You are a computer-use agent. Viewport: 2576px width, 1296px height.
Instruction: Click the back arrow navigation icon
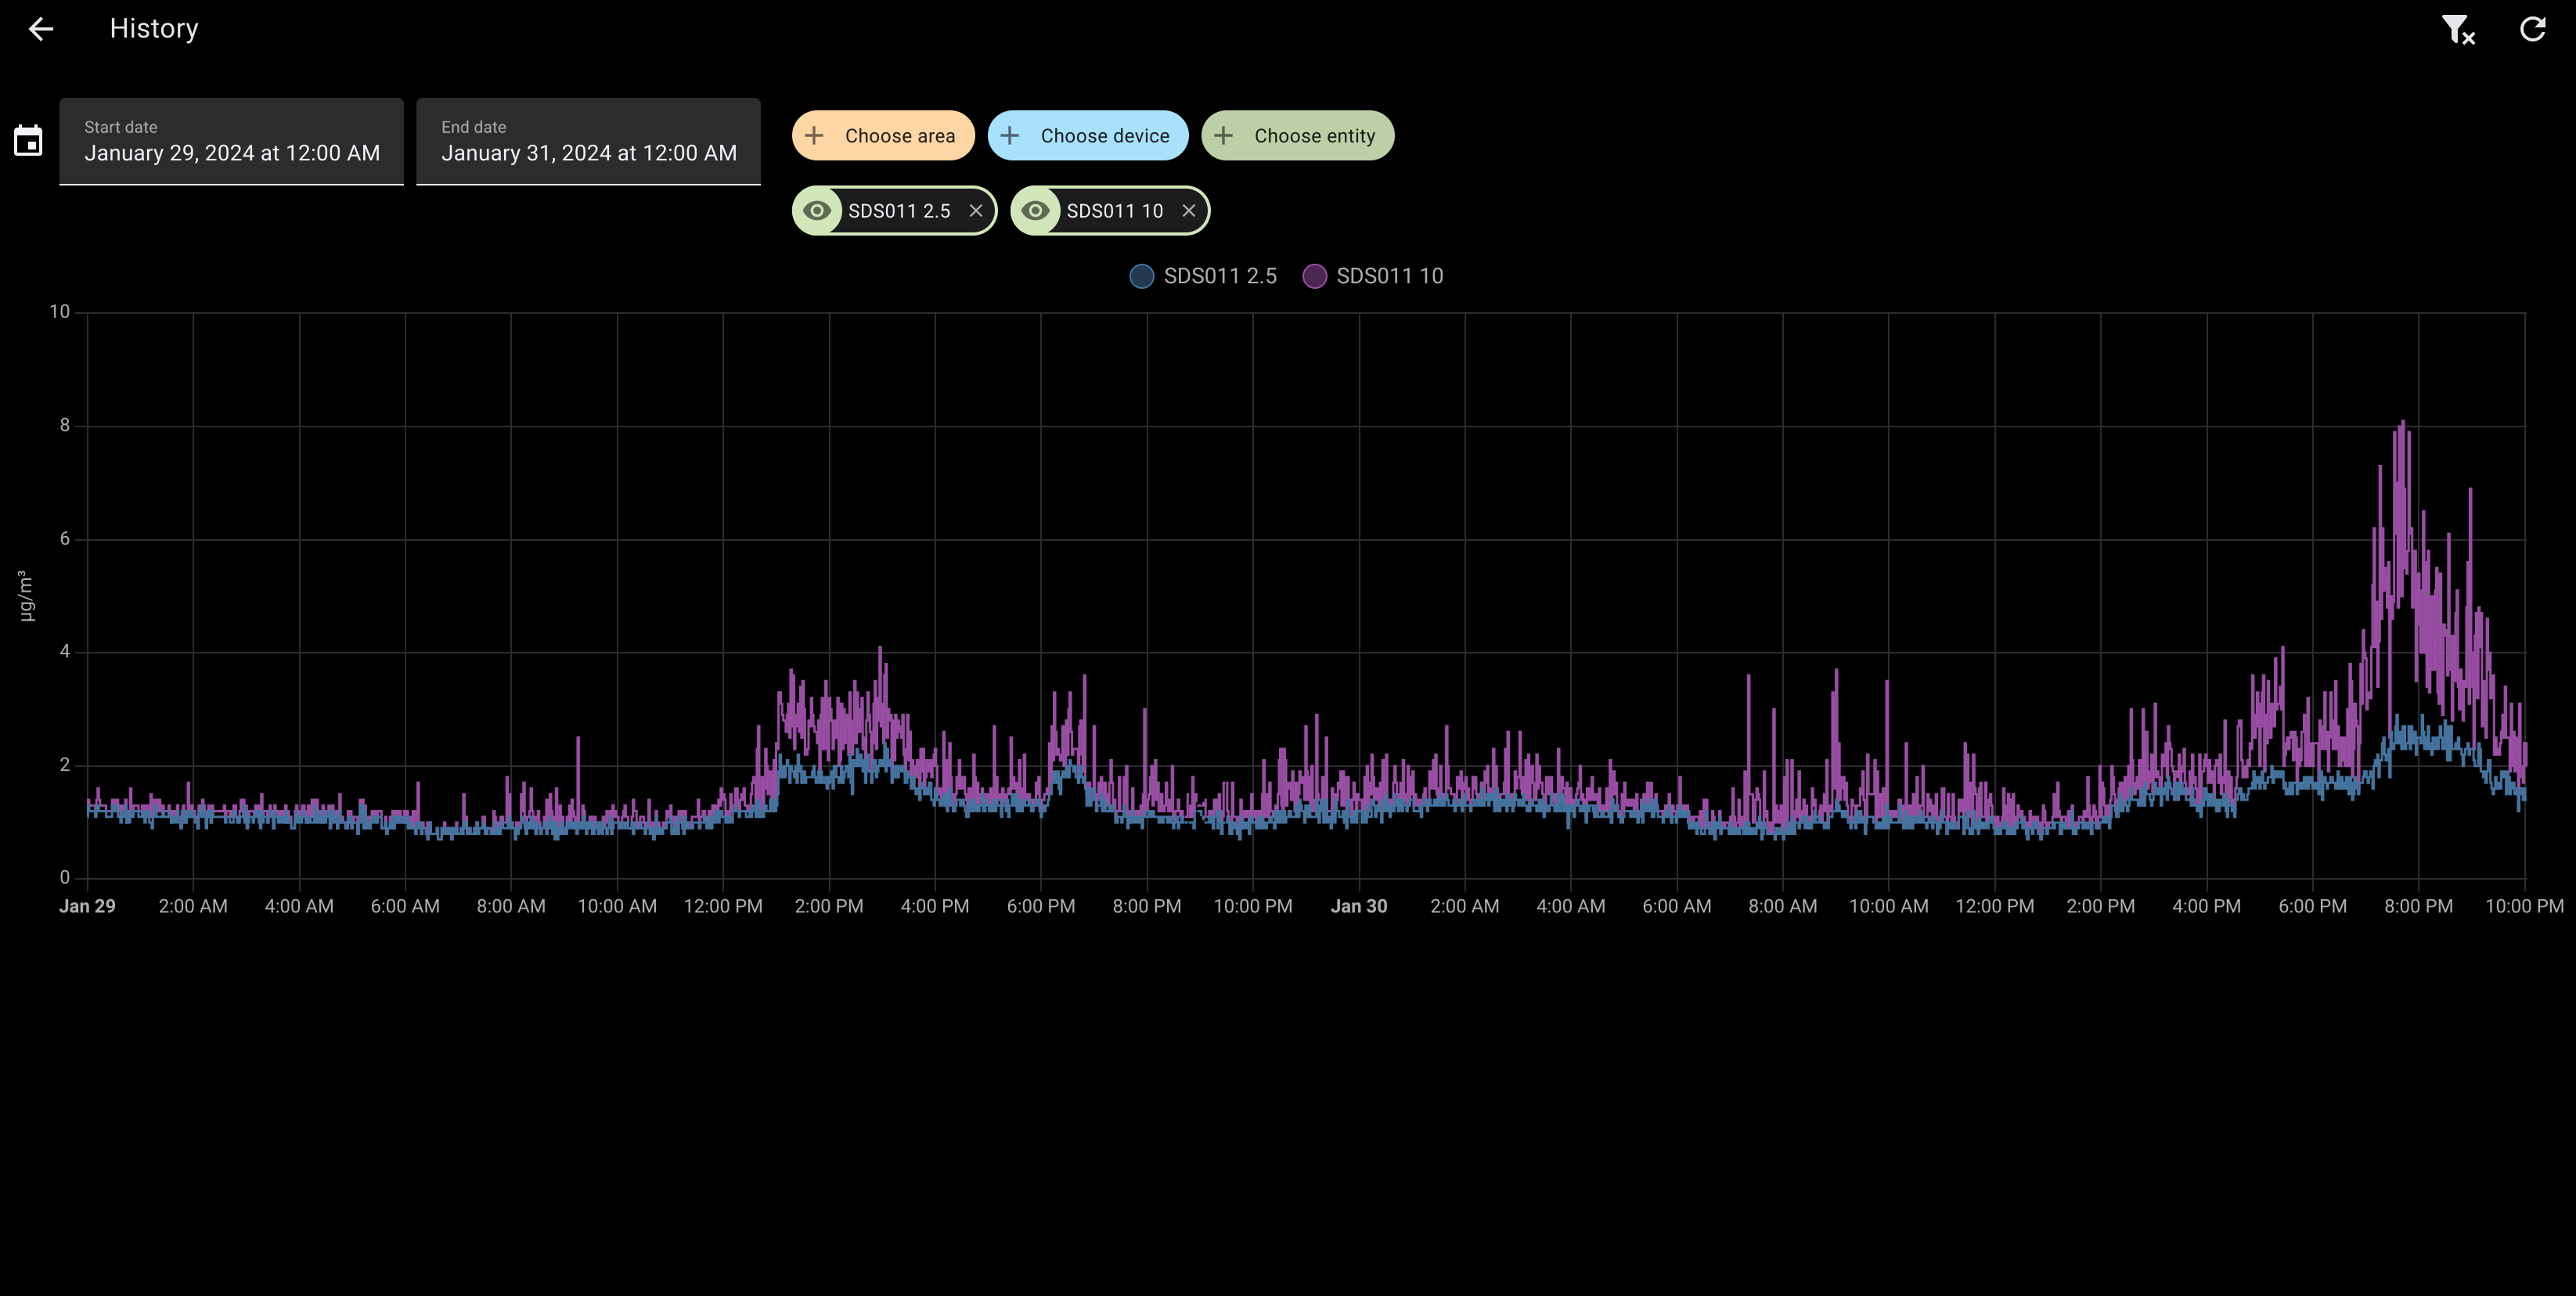[41, 28]
